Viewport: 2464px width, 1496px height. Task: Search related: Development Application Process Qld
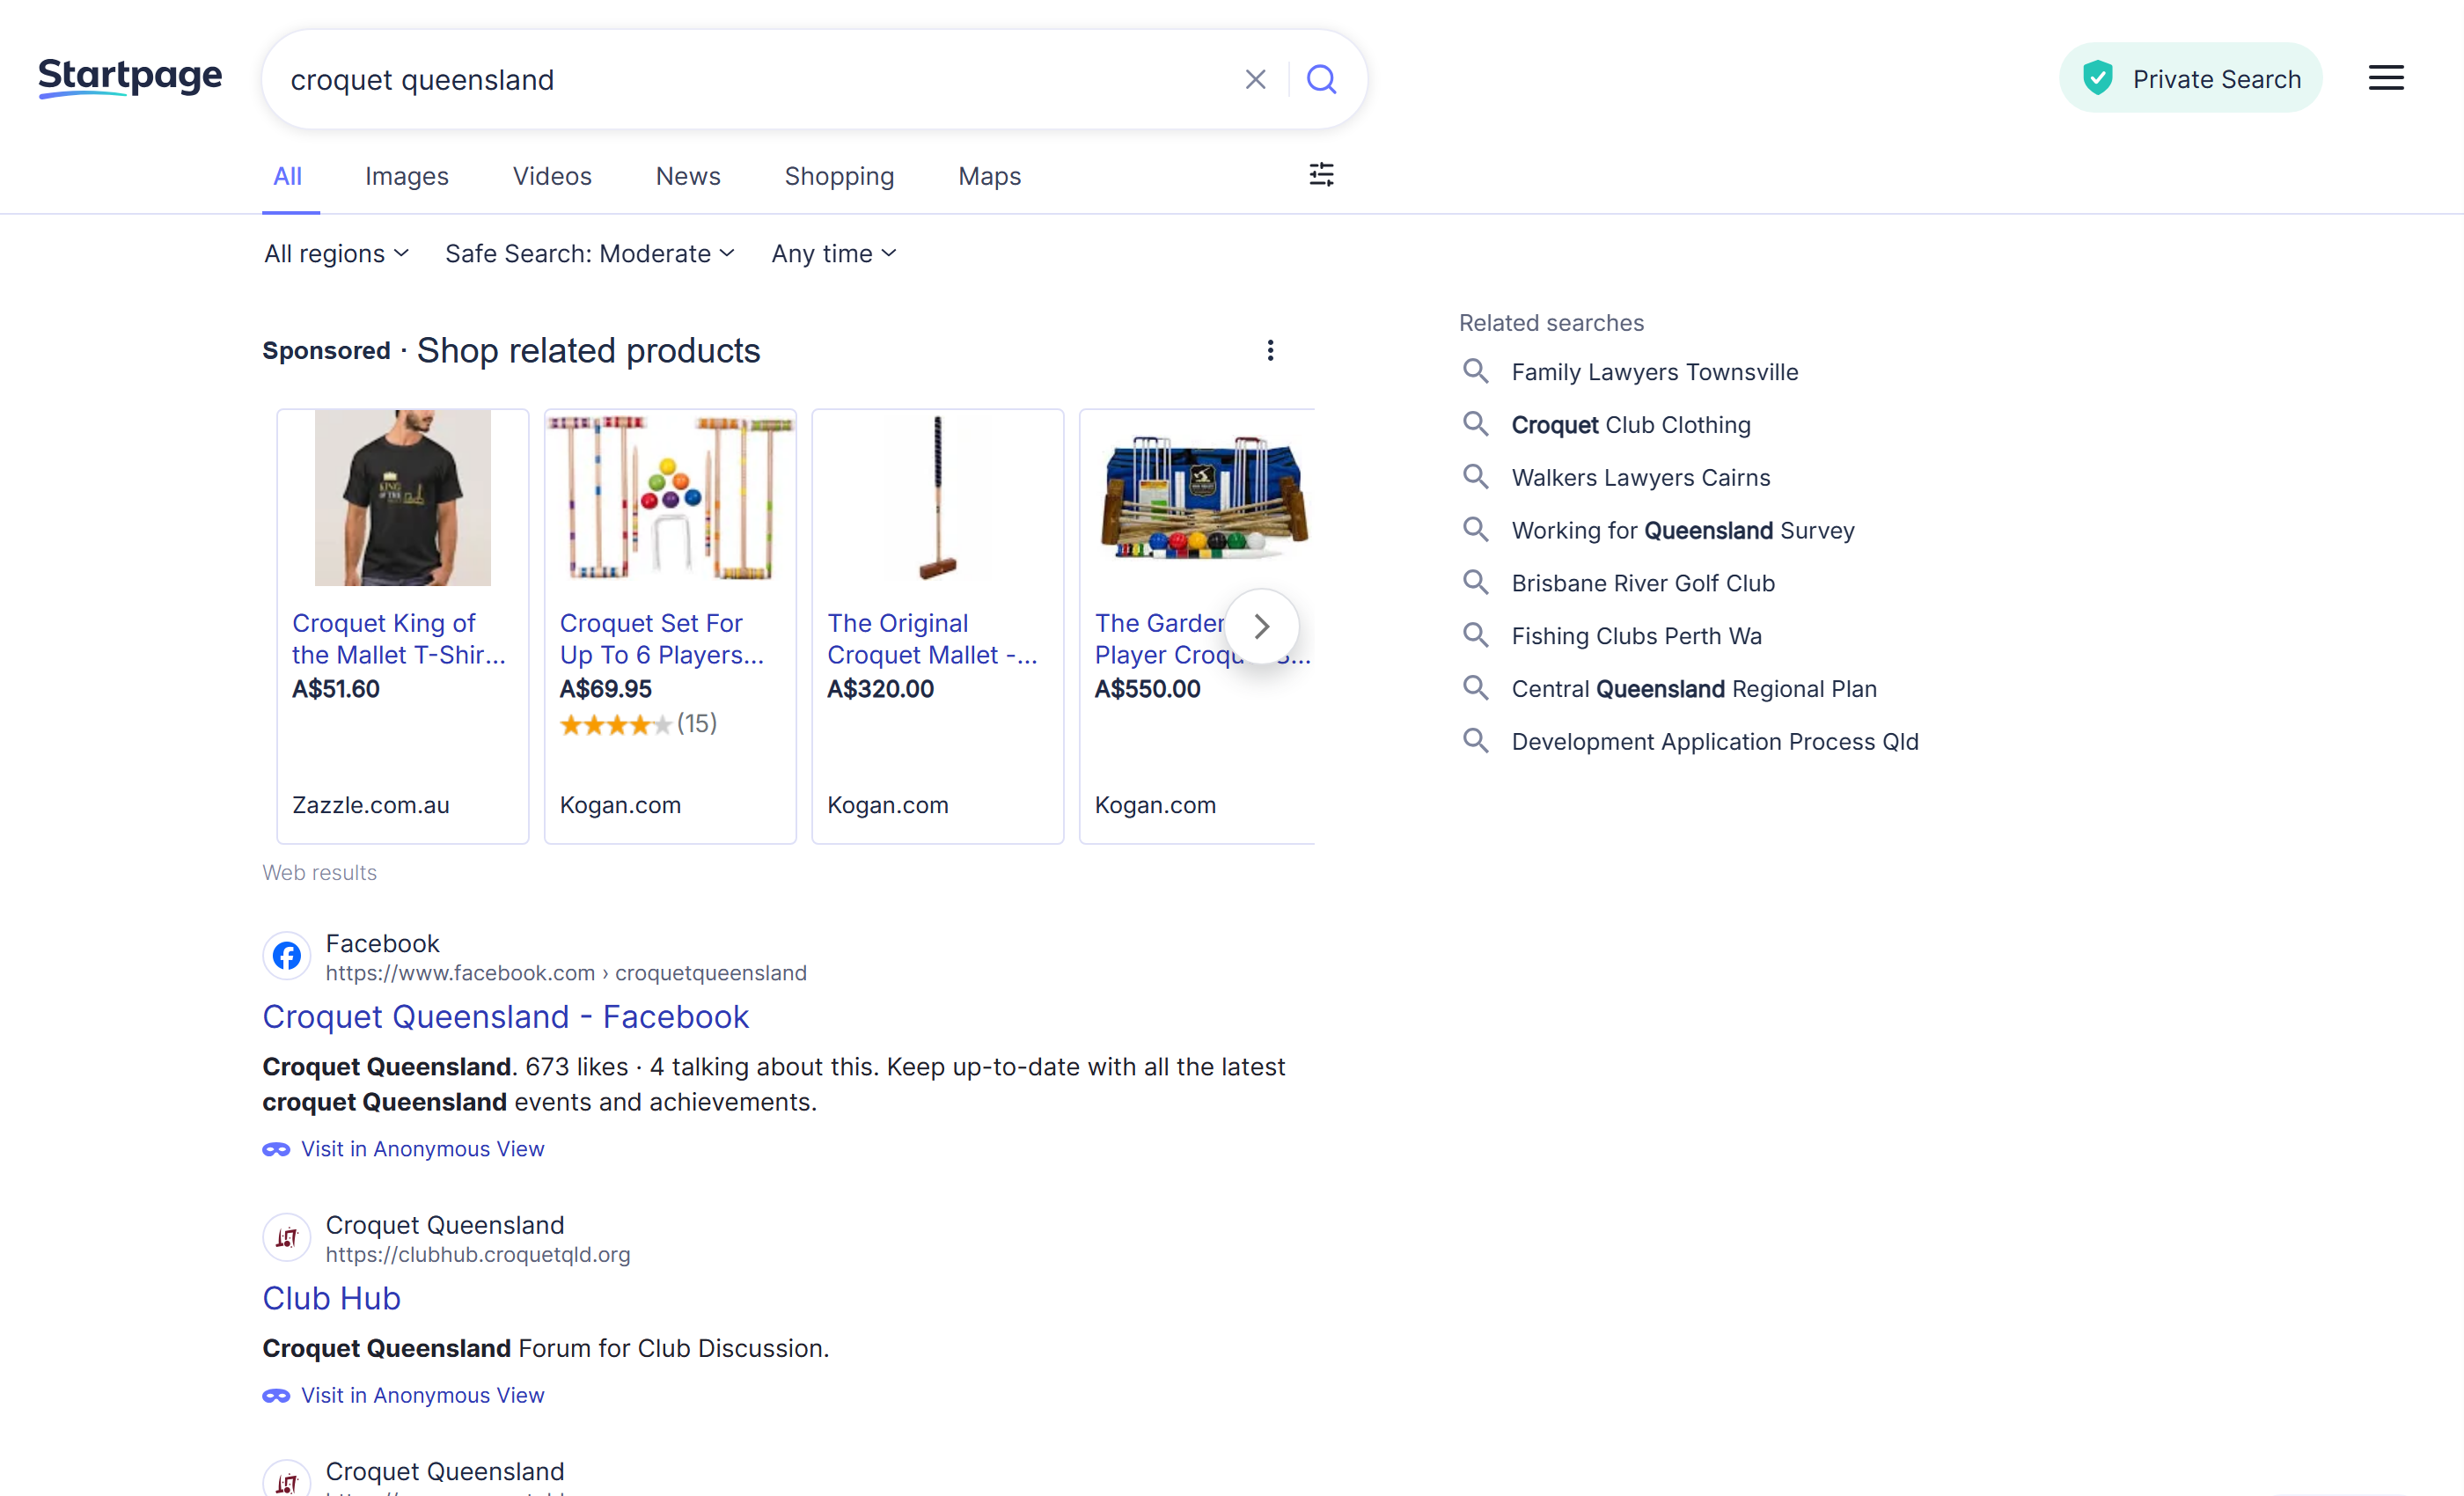1715,742
